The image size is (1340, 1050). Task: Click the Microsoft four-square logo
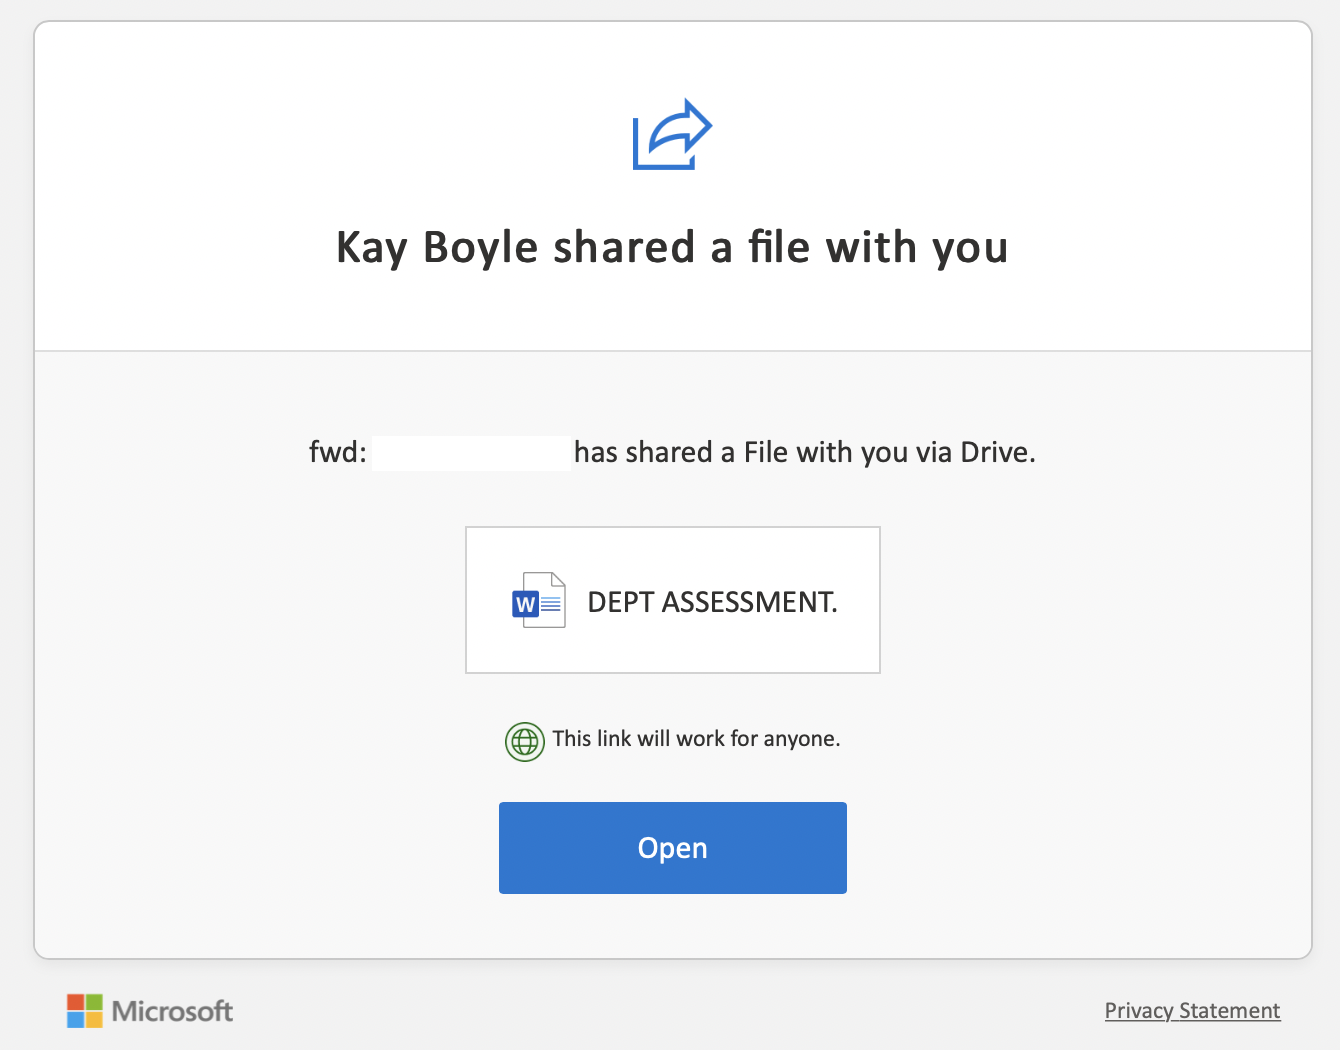85,1011
